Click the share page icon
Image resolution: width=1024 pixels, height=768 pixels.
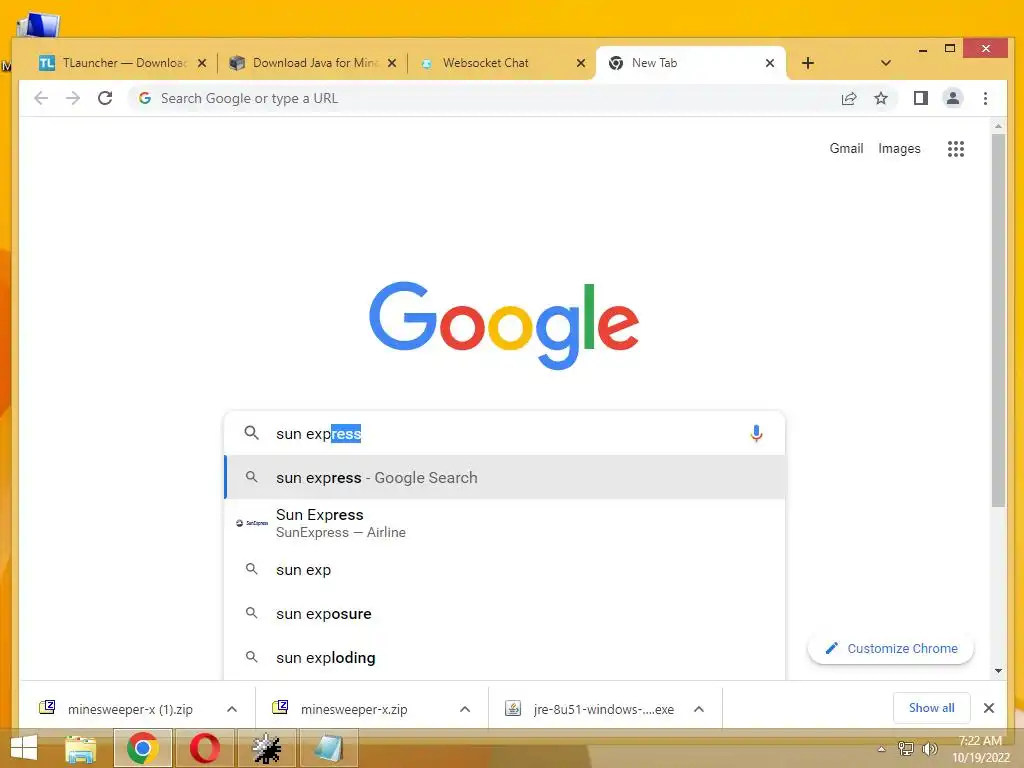tap(848, 99)
